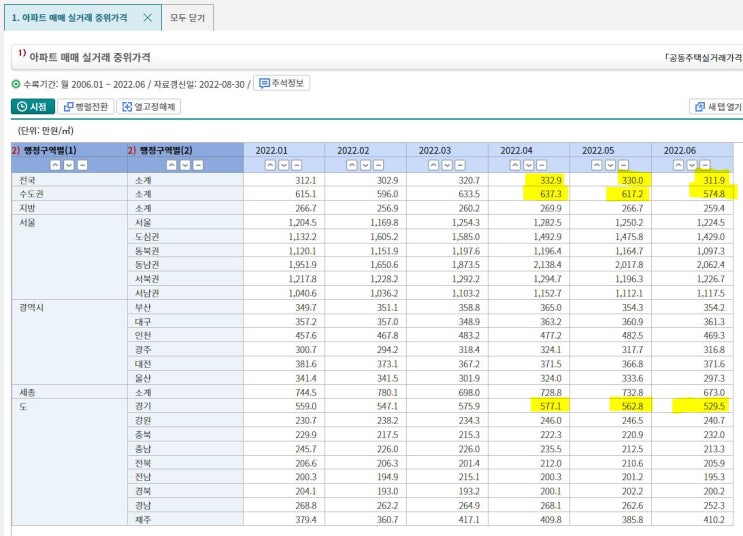The width and height of the screenshot is (743, 536).
Task: Sort 행정구역별(2) column descending with down arrow
Action: (x=185, y=165)
